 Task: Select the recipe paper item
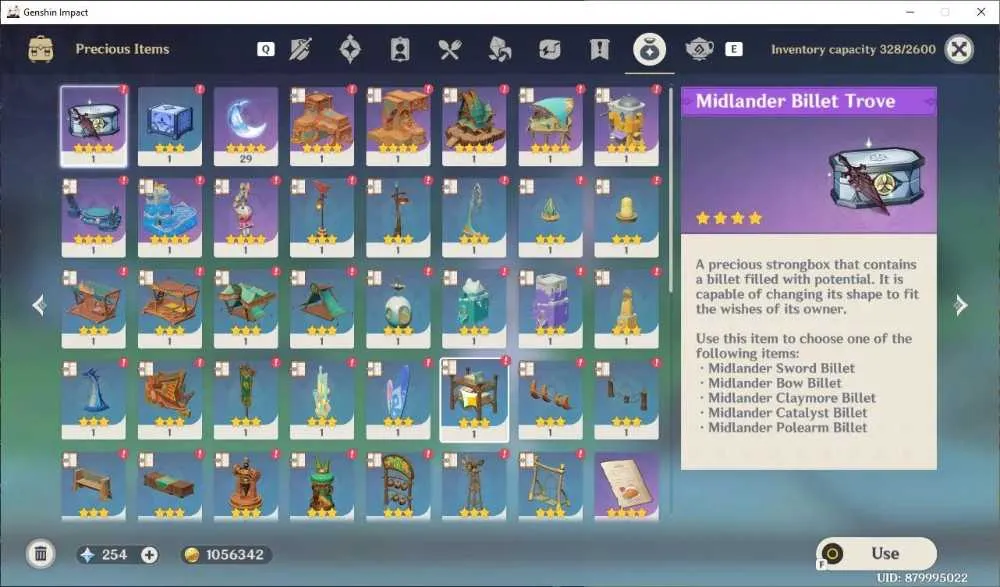[626, 485]
